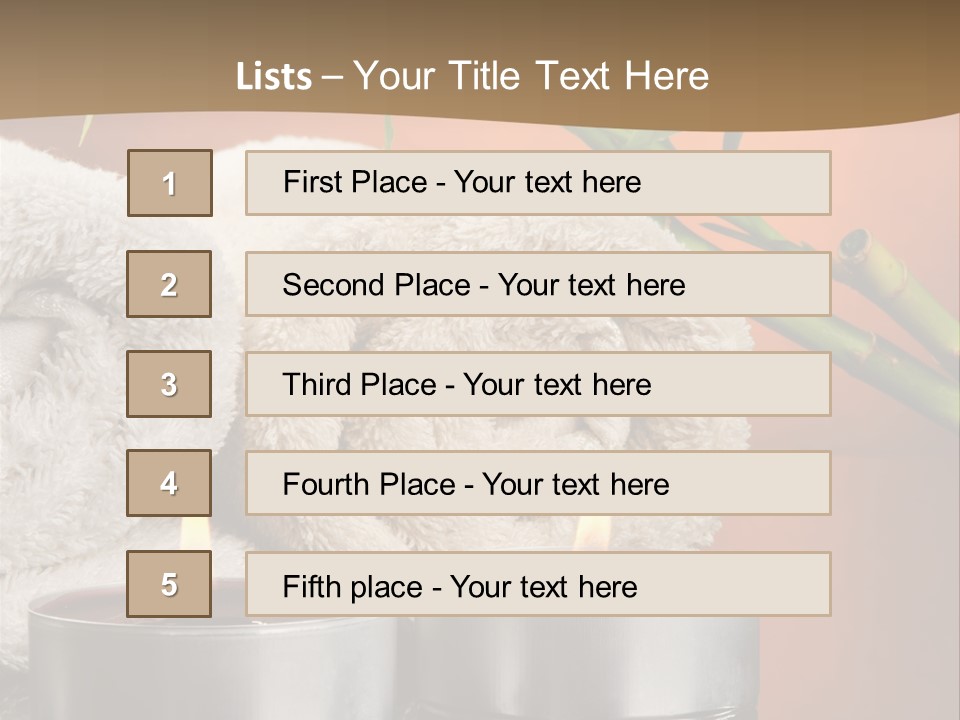Select the number 2 box
Viewport: 960px width, 720px height.
(169, 284)
